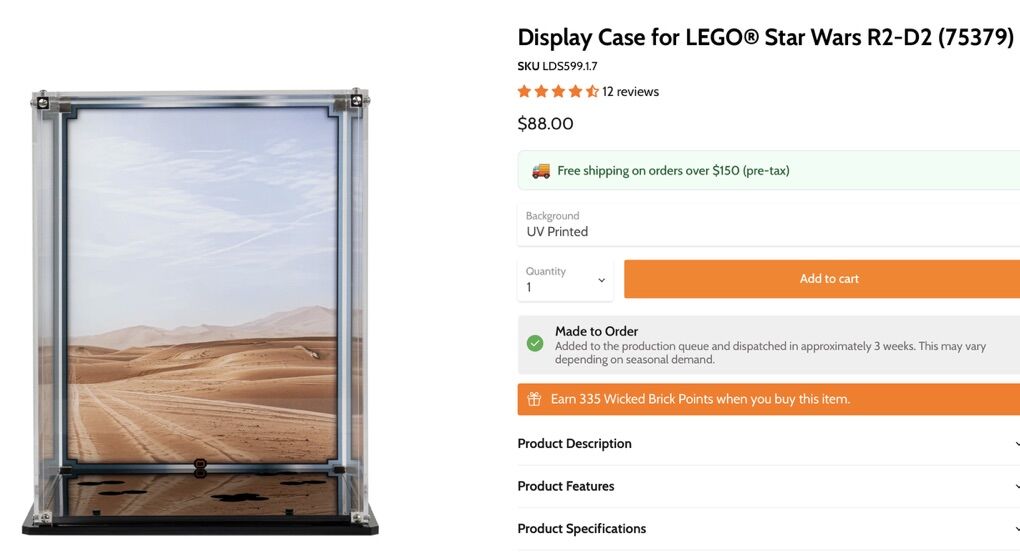Viewport: 1020px width, 554px height.
Task: Open the Quantity selector dropdown
Action: click(x=565, y=280)
